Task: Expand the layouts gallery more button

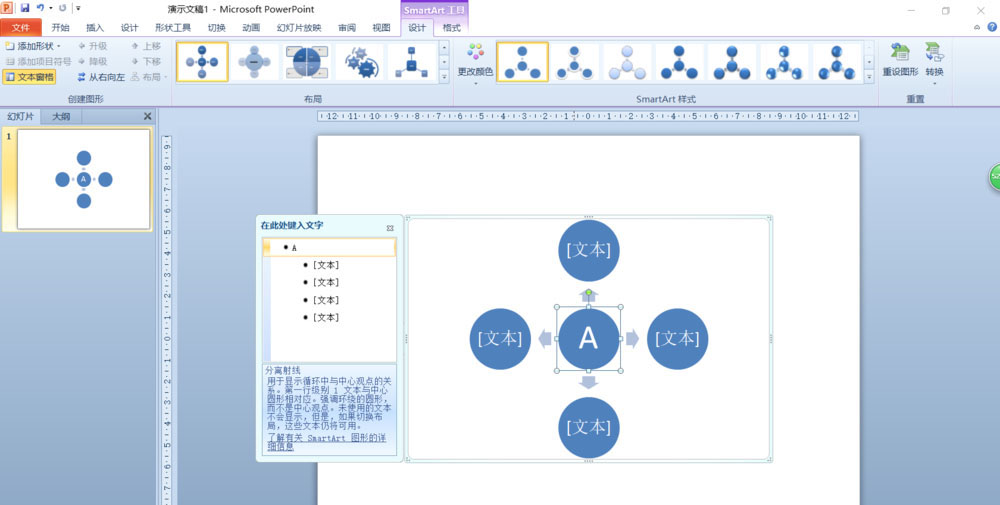Action: click(445, 77)
